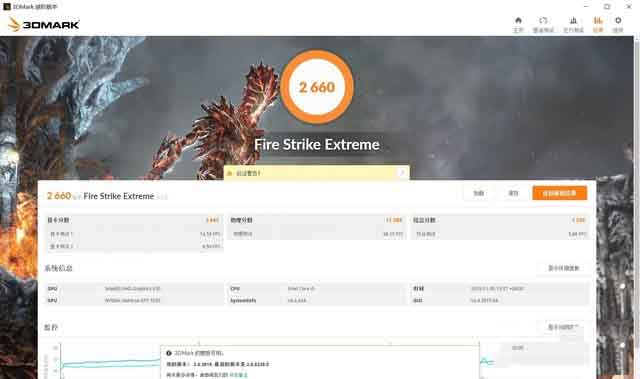
Task: Open the Stress Tests bar-chart tab
Action: (573, 24)
